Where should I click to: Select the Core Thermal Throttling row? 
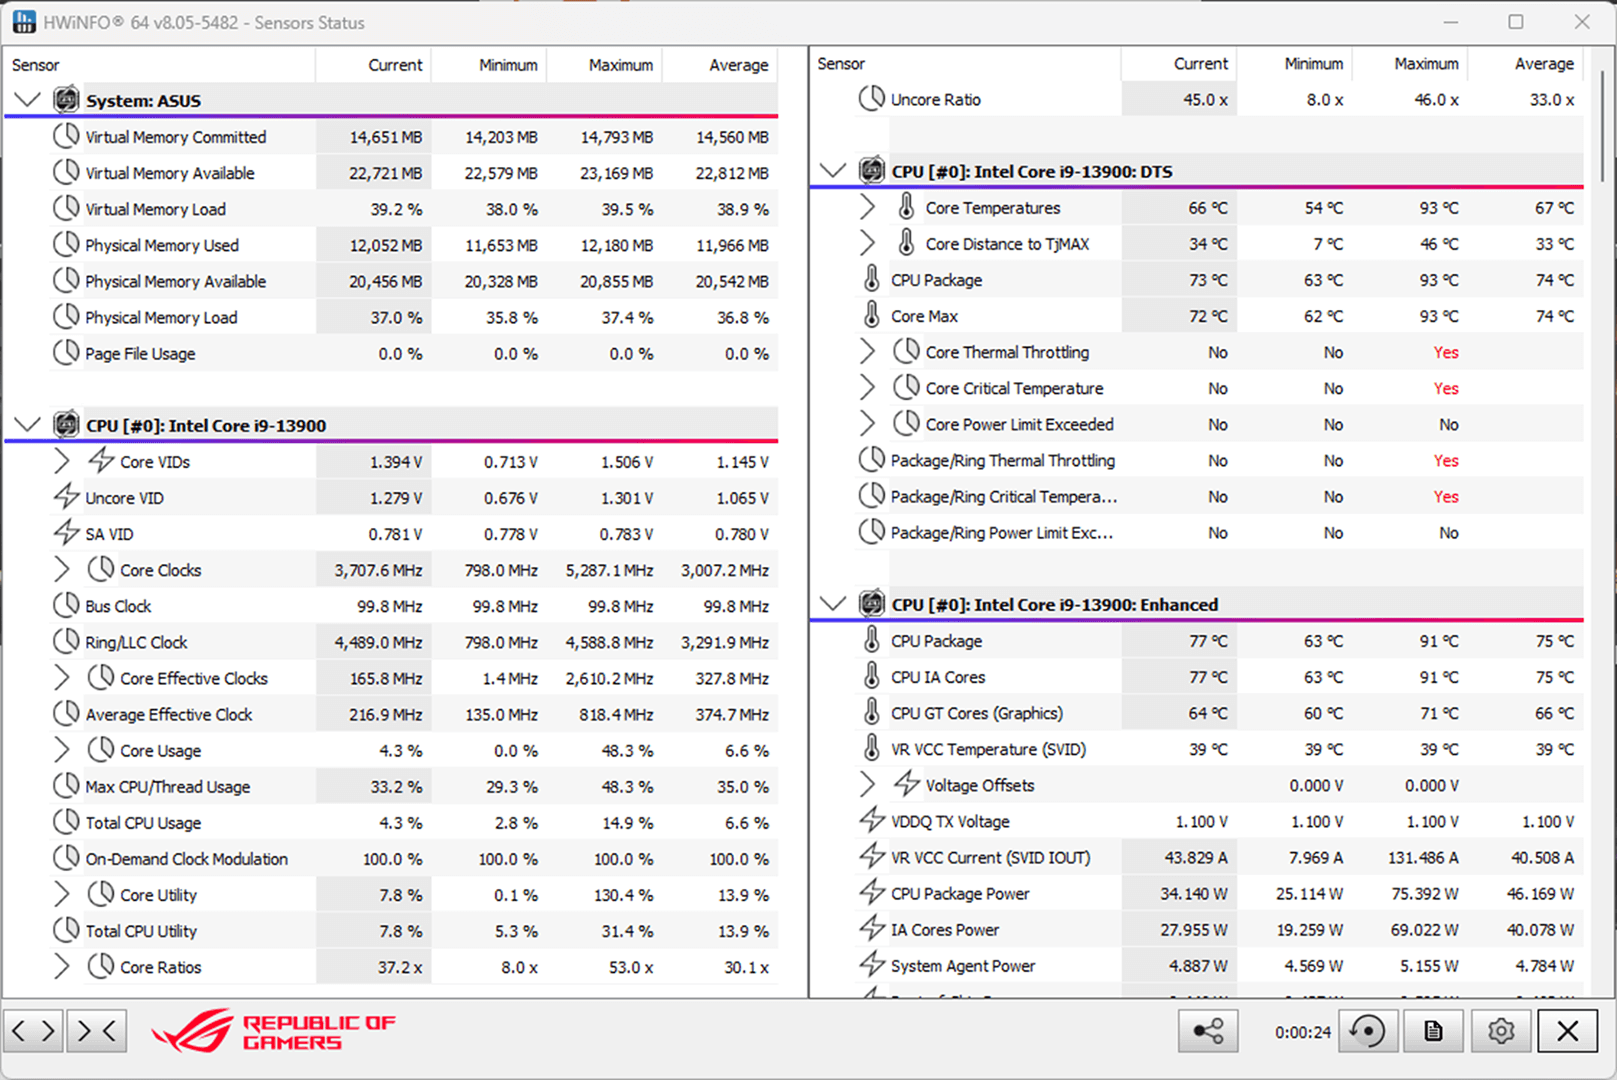pos(1007,351)
